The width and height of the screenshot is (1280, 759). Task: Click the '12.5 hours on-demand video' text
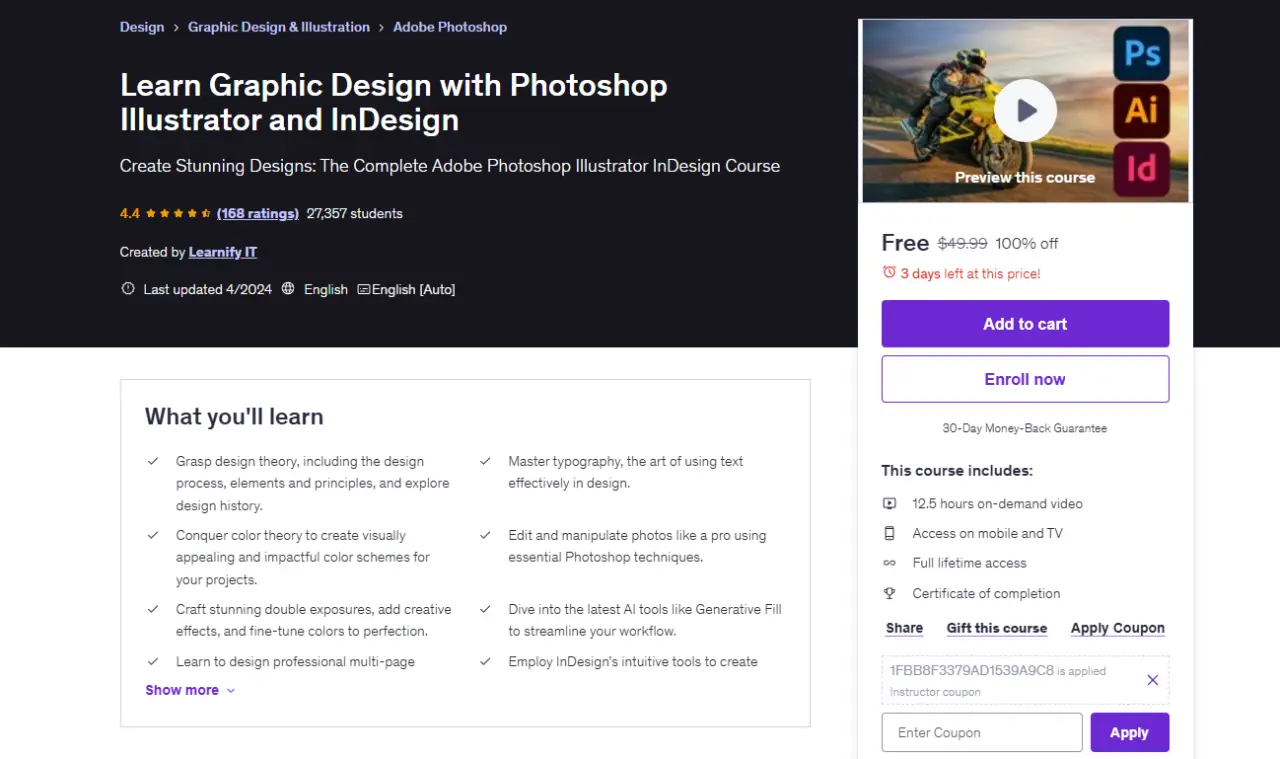click(x=998, y=504)
